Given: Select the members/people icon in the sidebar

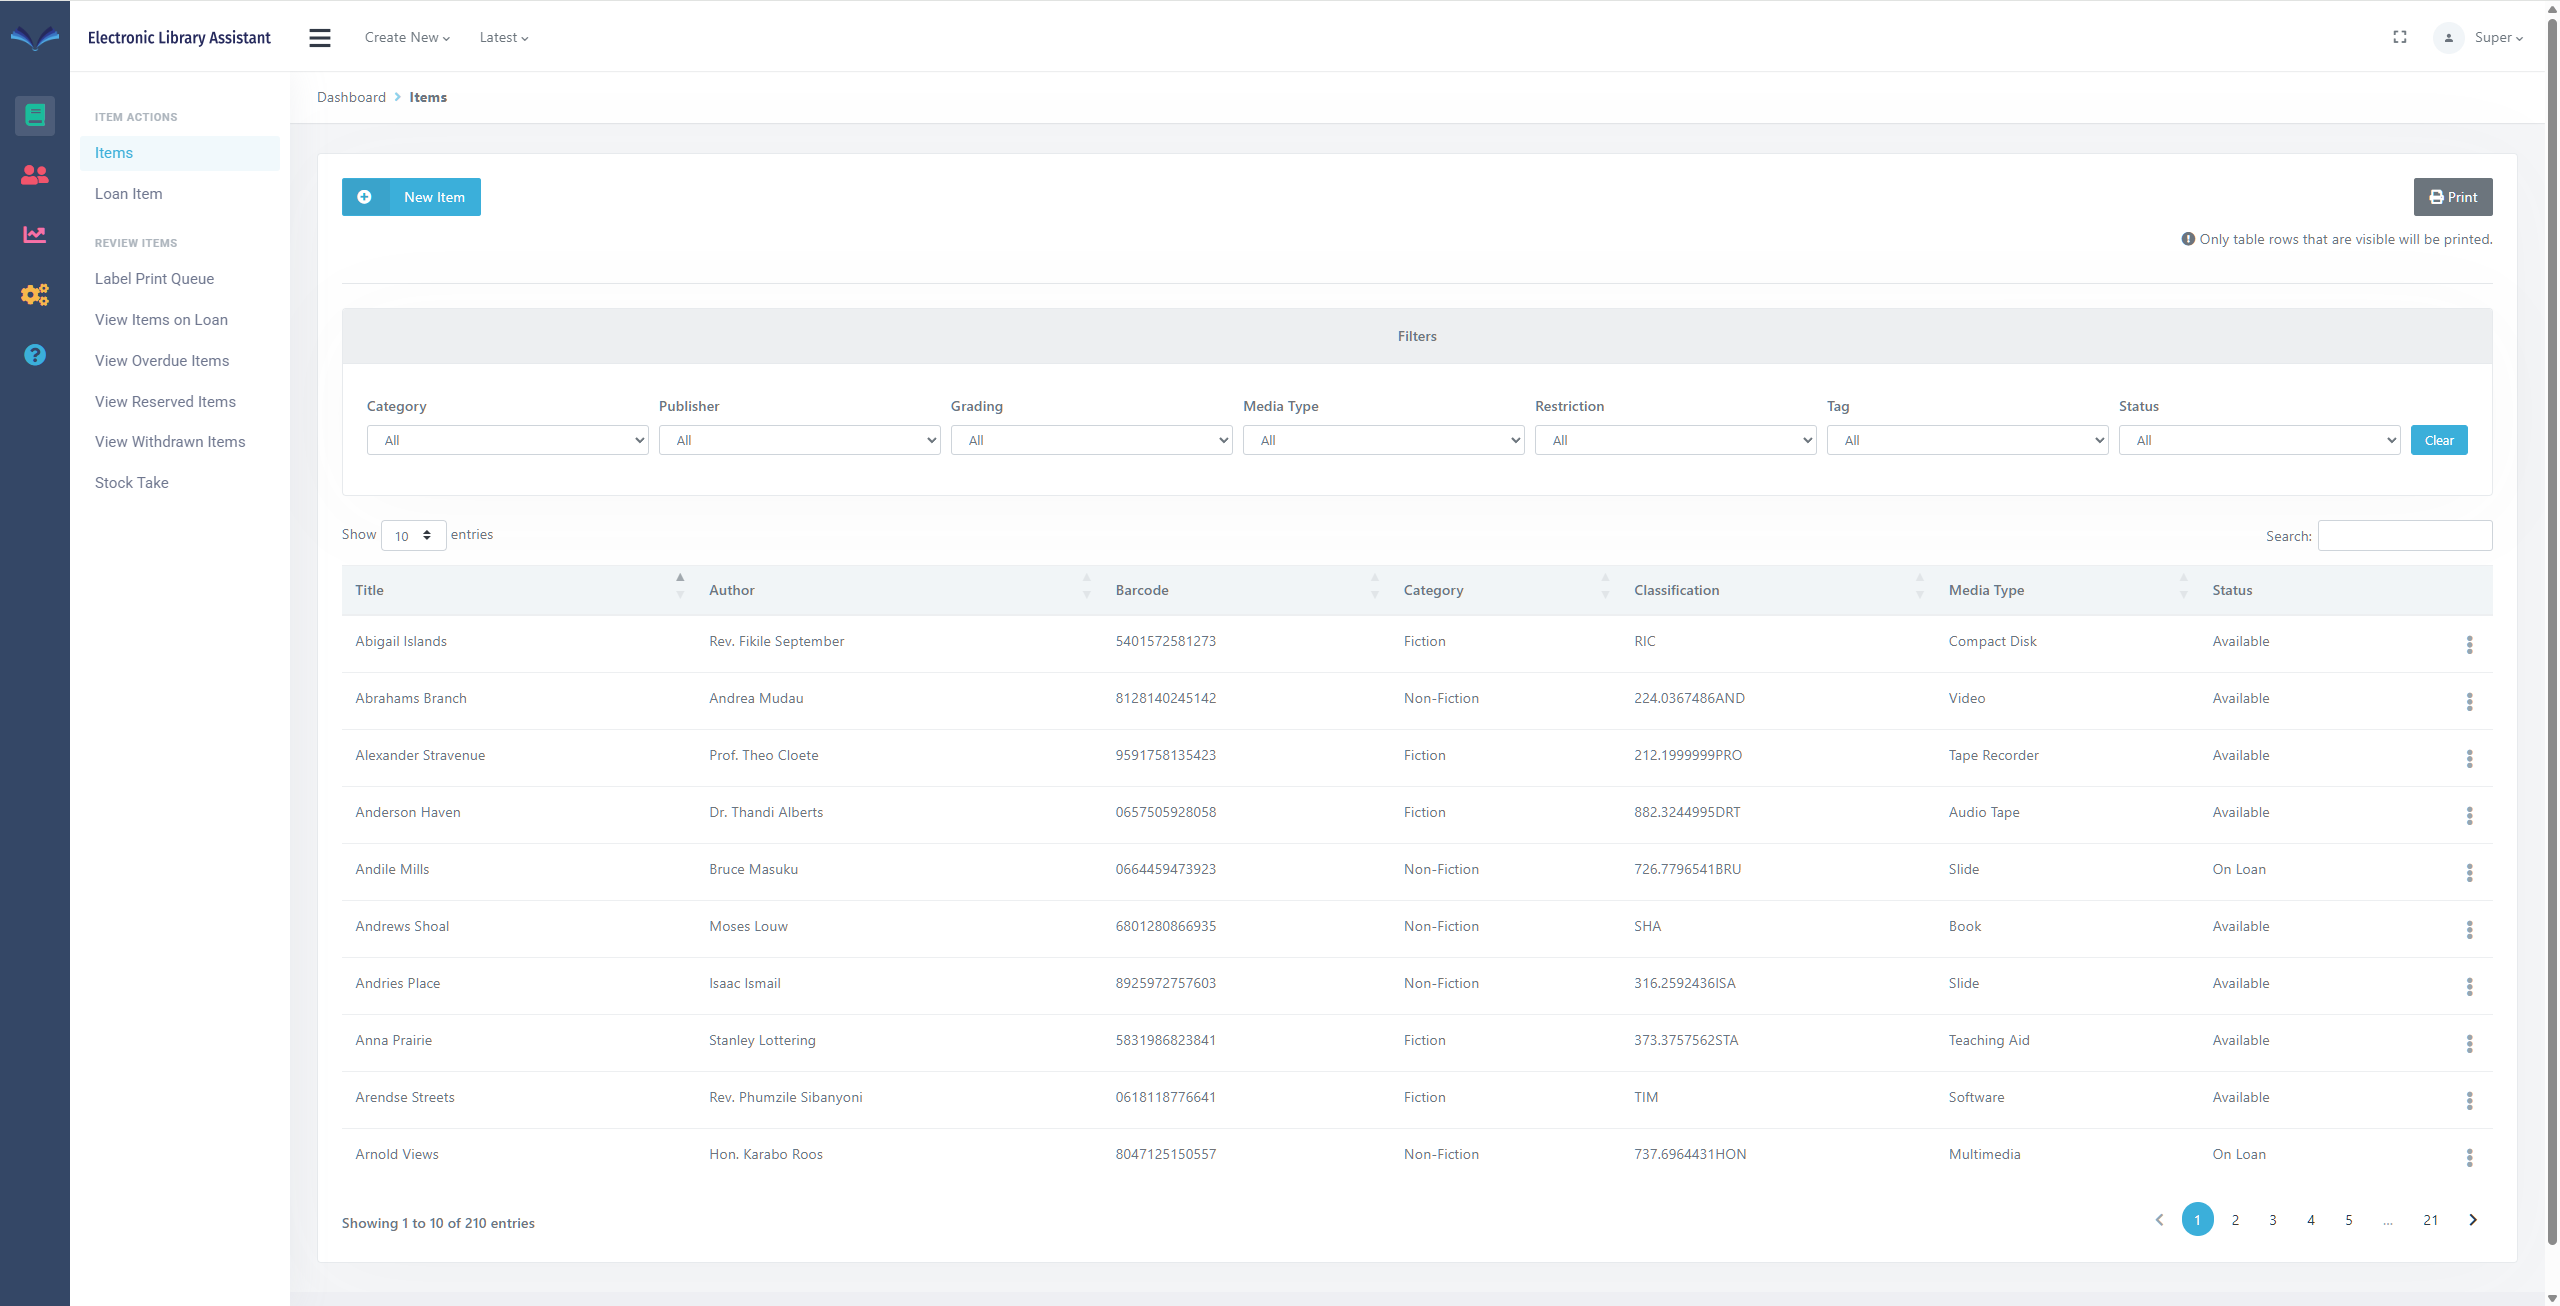Looking at the screenshot, I should pos(35,175).
